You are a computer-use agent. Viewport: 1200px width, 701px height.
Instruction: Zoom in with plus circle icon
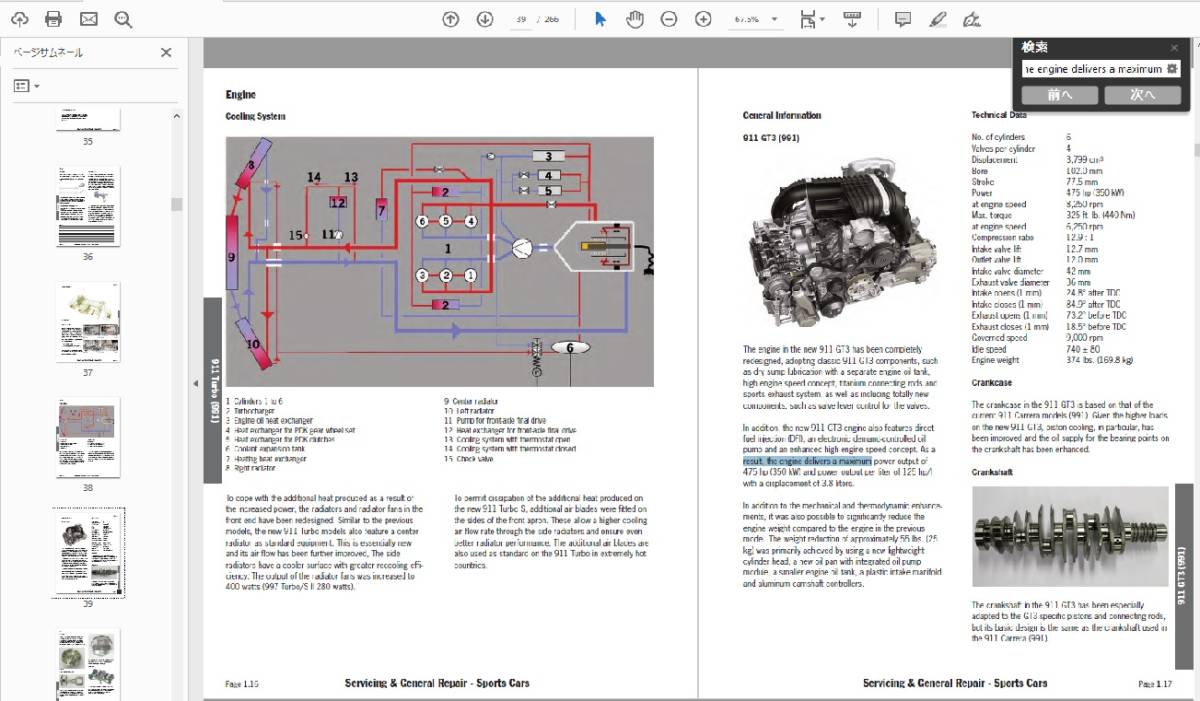click(x=703, y=19)
